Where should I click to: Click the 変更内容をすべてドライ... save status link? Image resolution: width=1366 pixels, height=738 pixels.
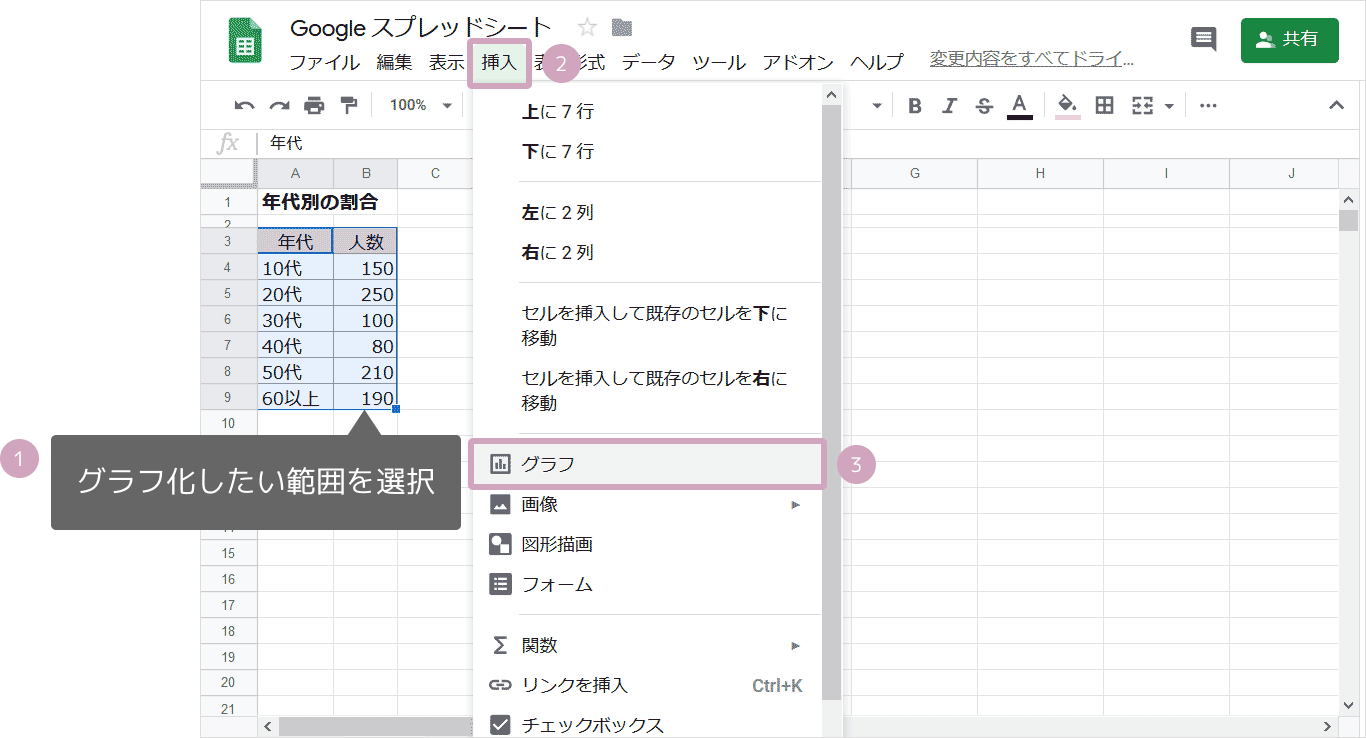pos(1031,60)
